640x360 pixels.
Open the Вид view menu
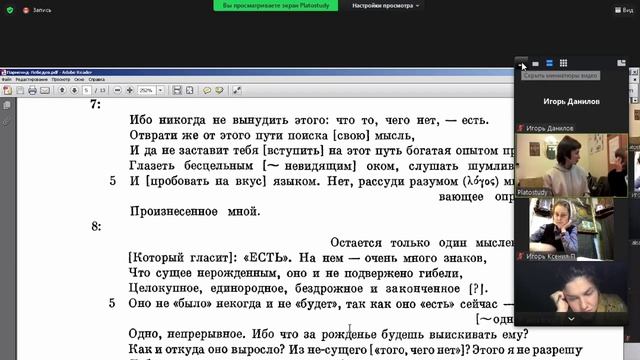pyautogui.click(x=624, y=10)
